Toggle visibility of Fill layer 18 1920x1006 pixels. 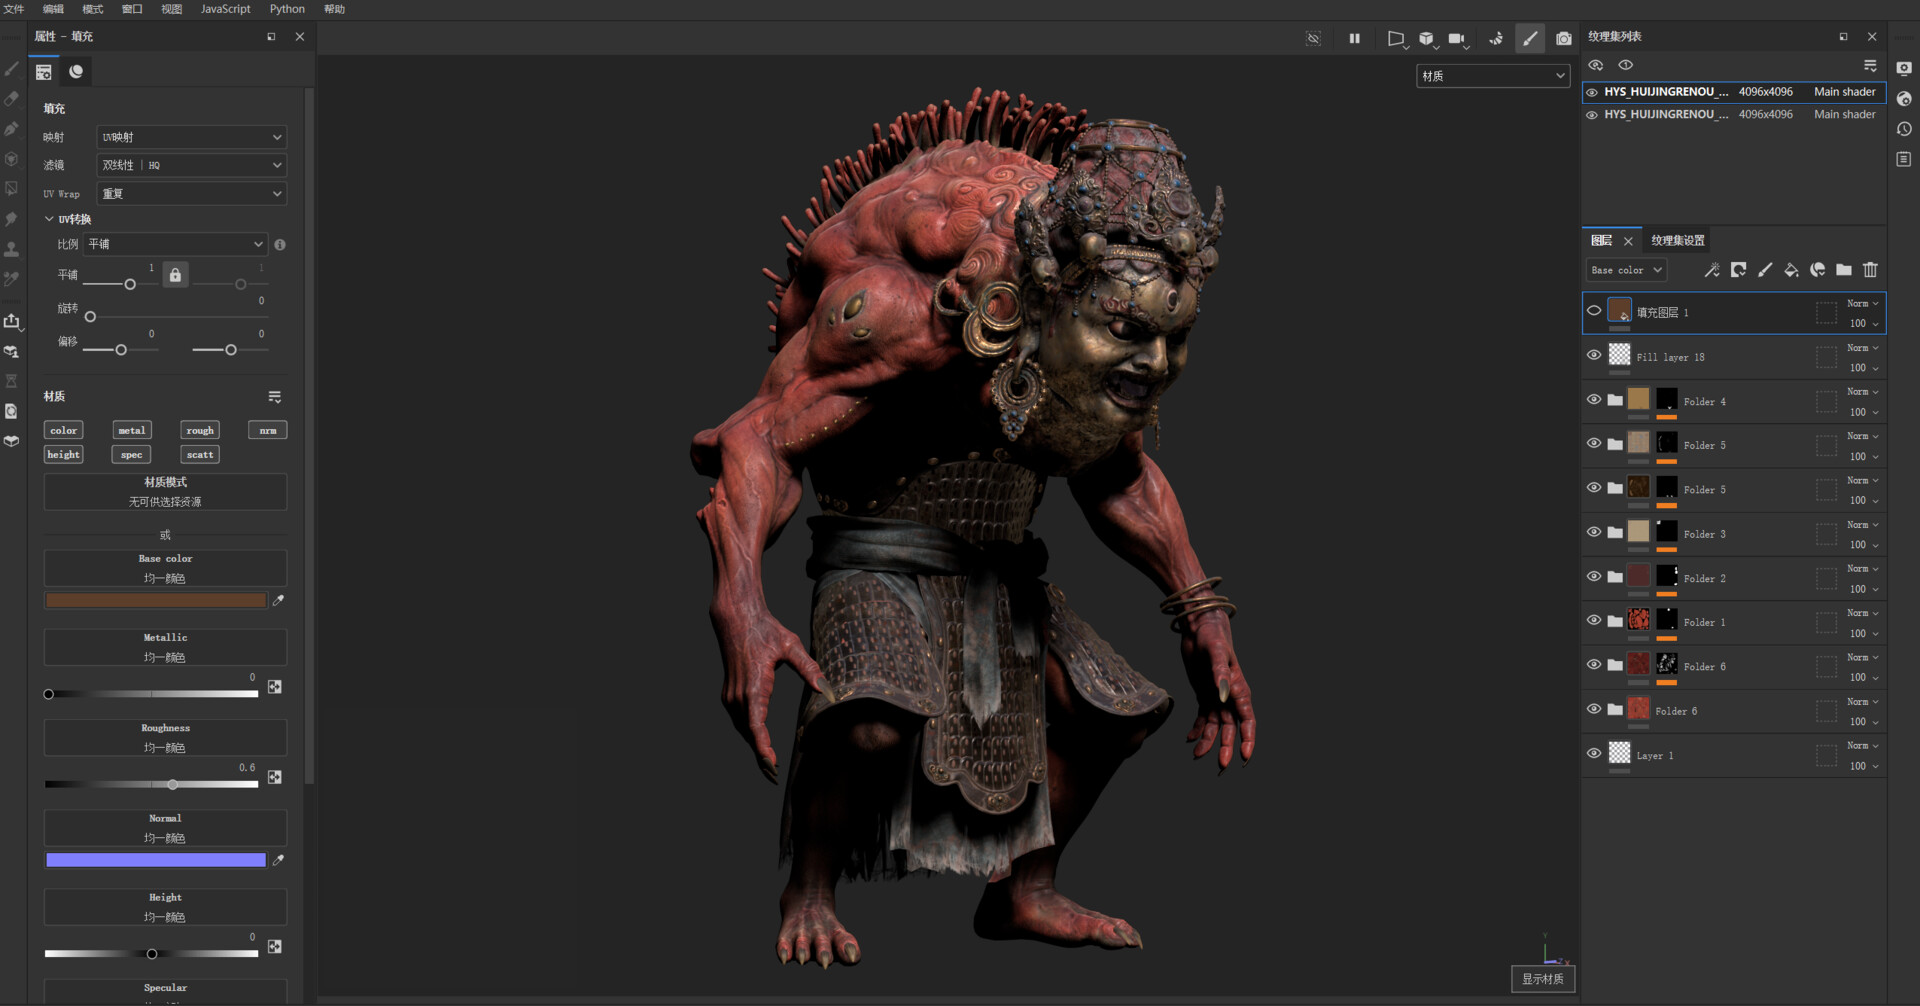tap(1594, 355)
